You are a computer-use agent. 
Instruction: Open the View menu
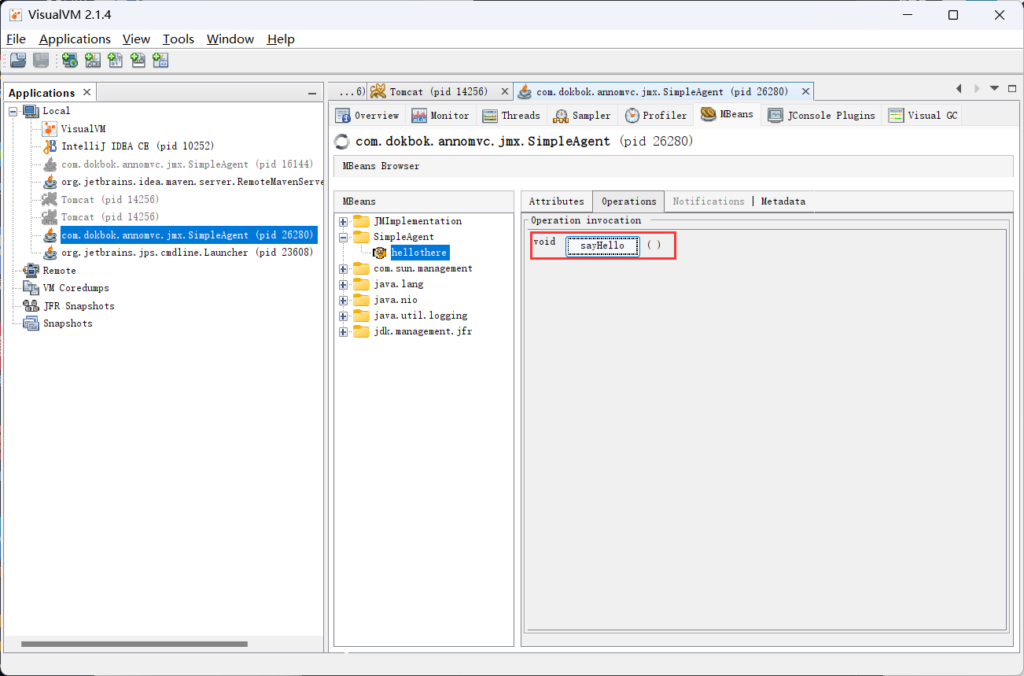[136, 39]
